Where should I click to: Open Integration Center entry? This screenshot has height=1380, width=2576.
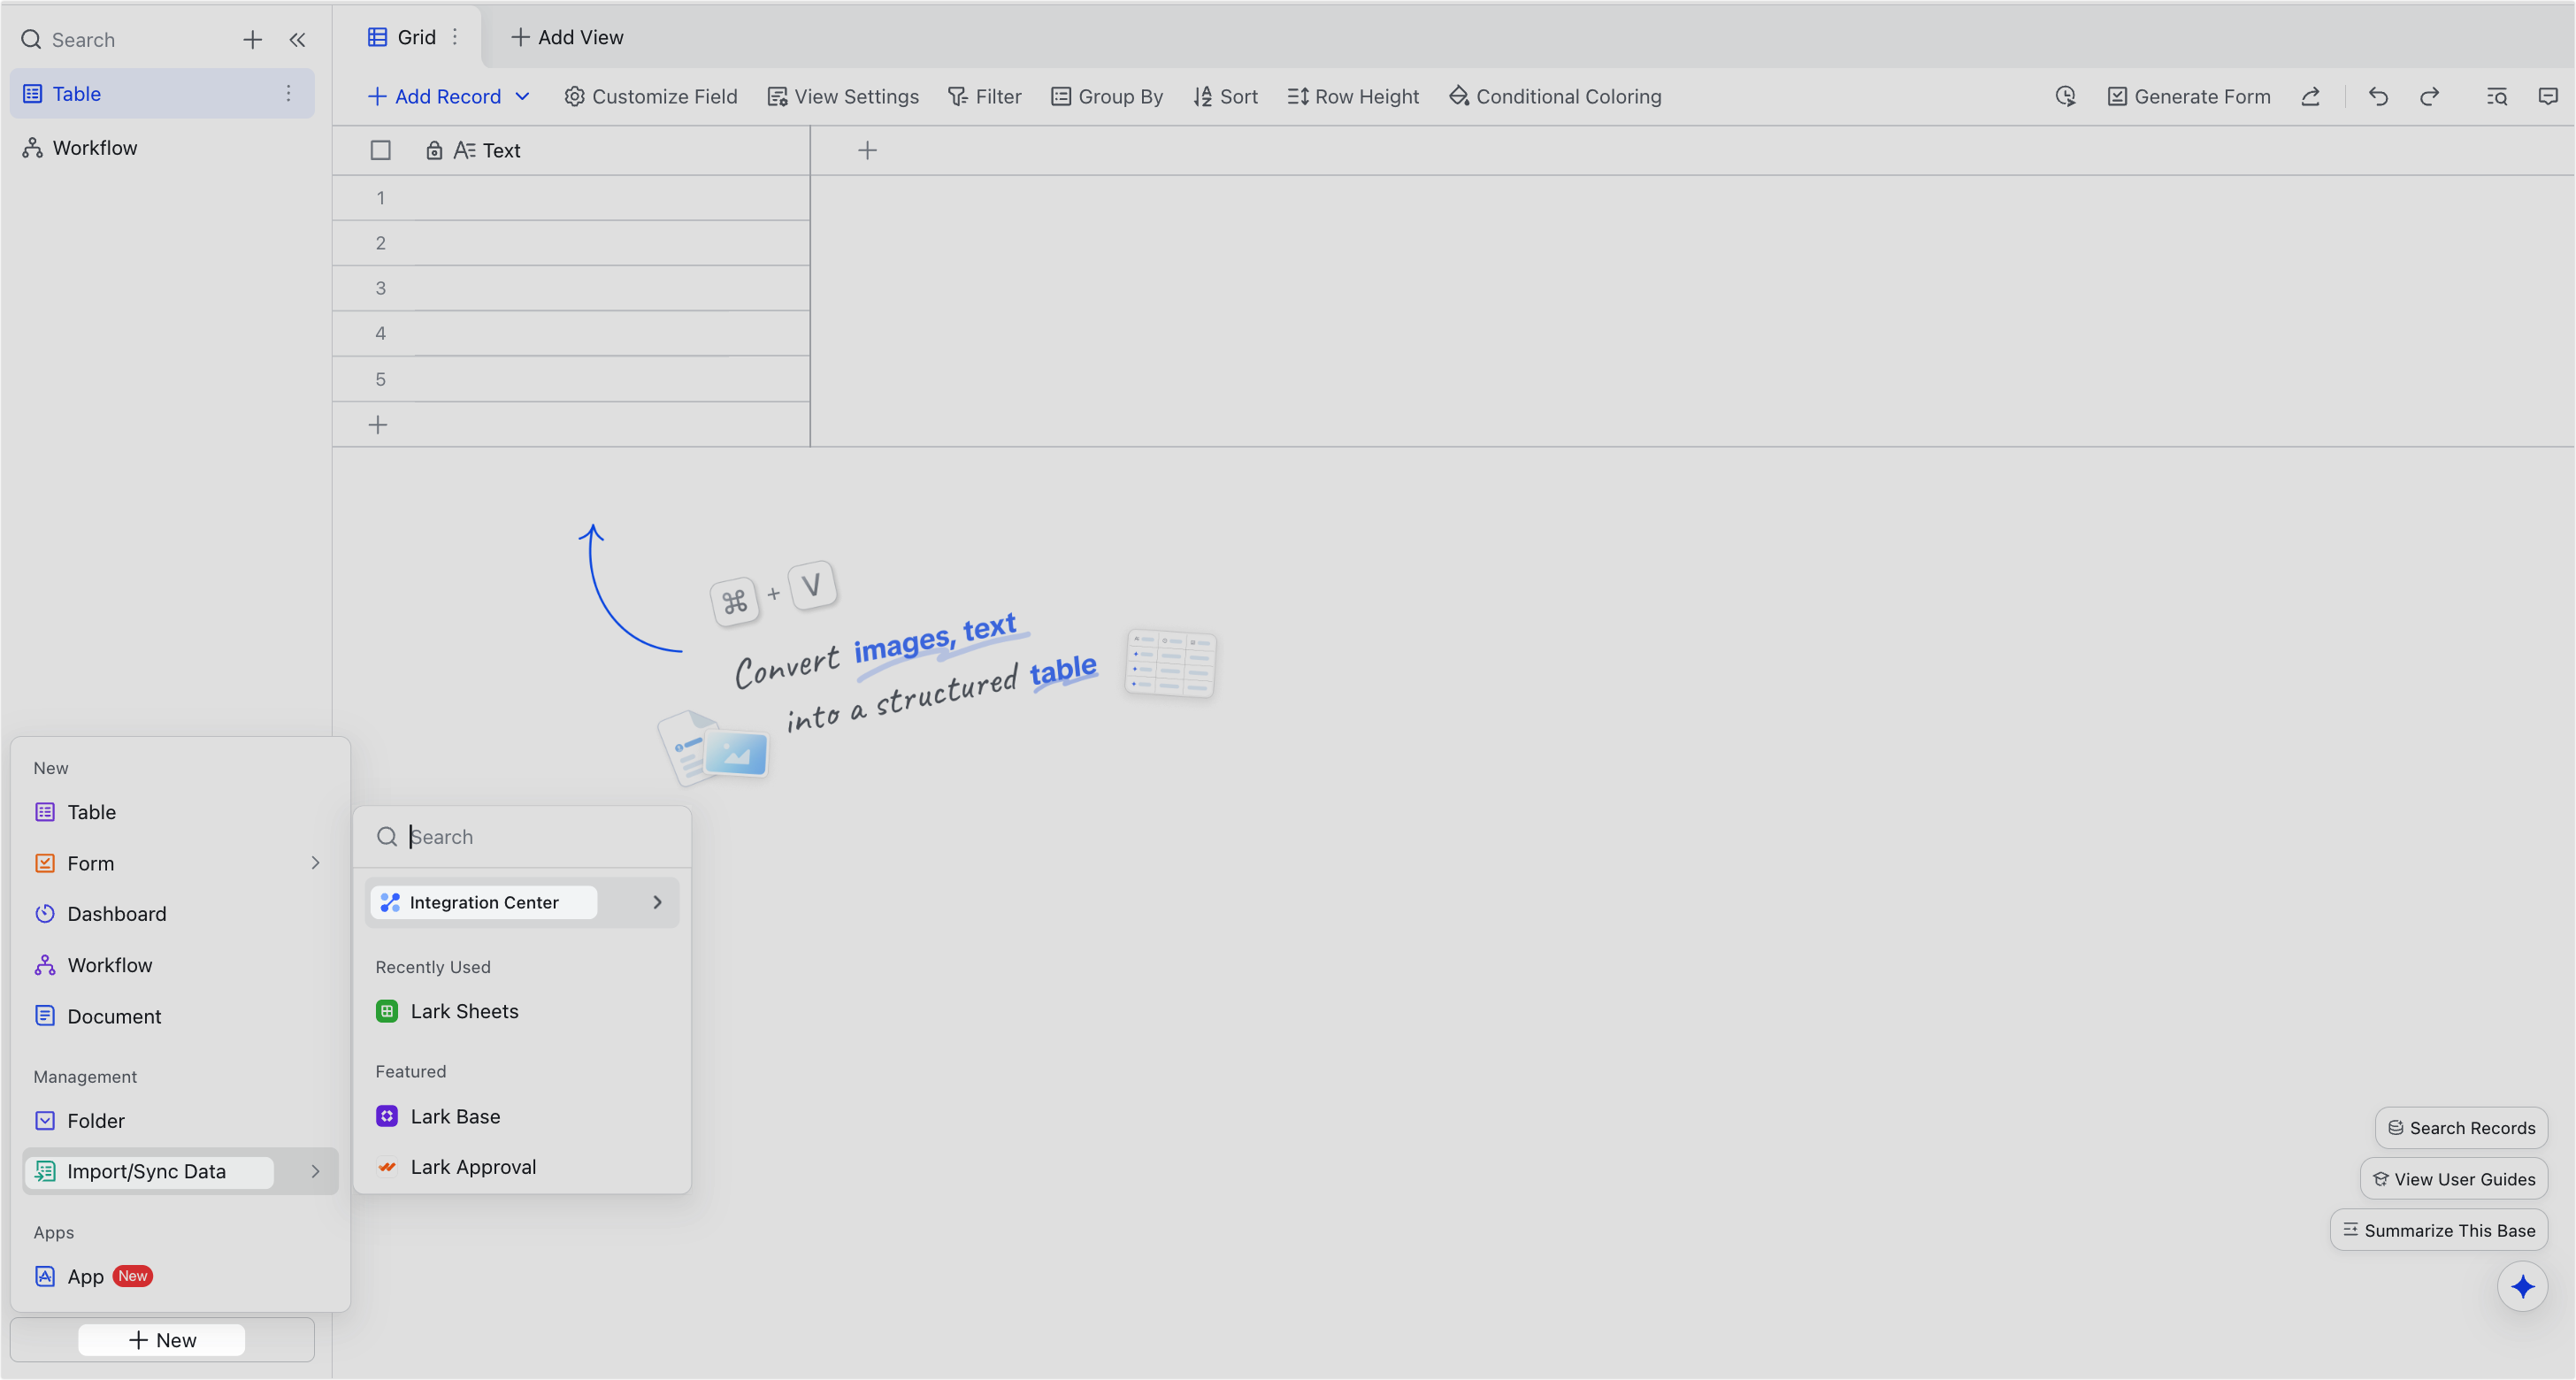click(x=522, y=902)
